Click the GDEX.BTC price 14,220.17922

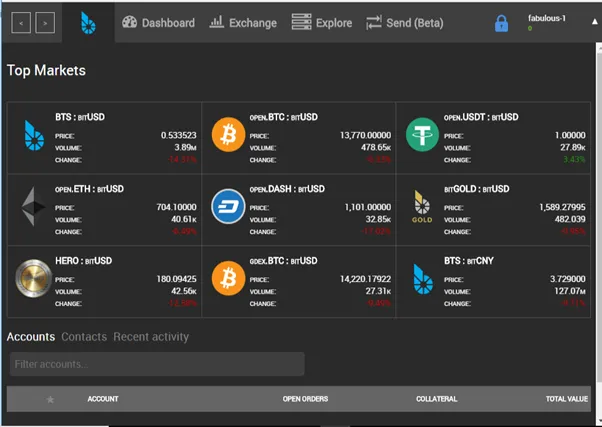coord(366,279)
